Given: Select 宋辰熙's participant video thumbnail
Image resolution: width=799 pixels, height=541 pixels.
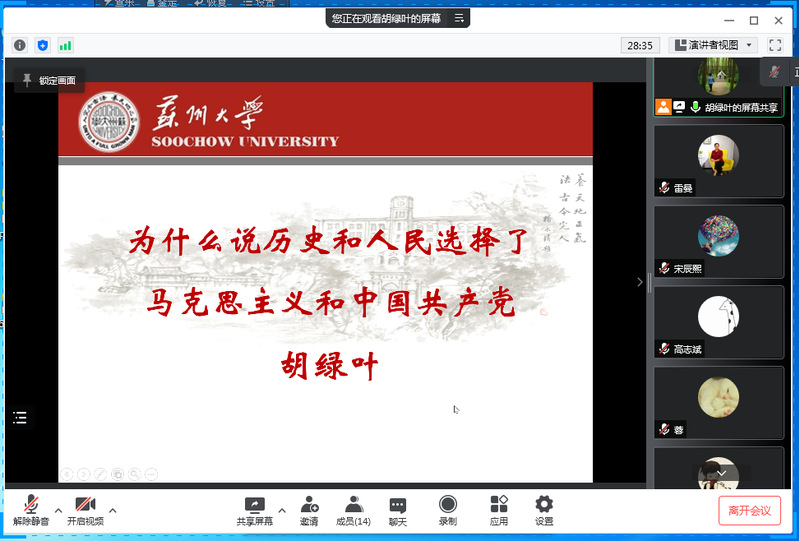Looking at the screenshot, I should 718,240.
